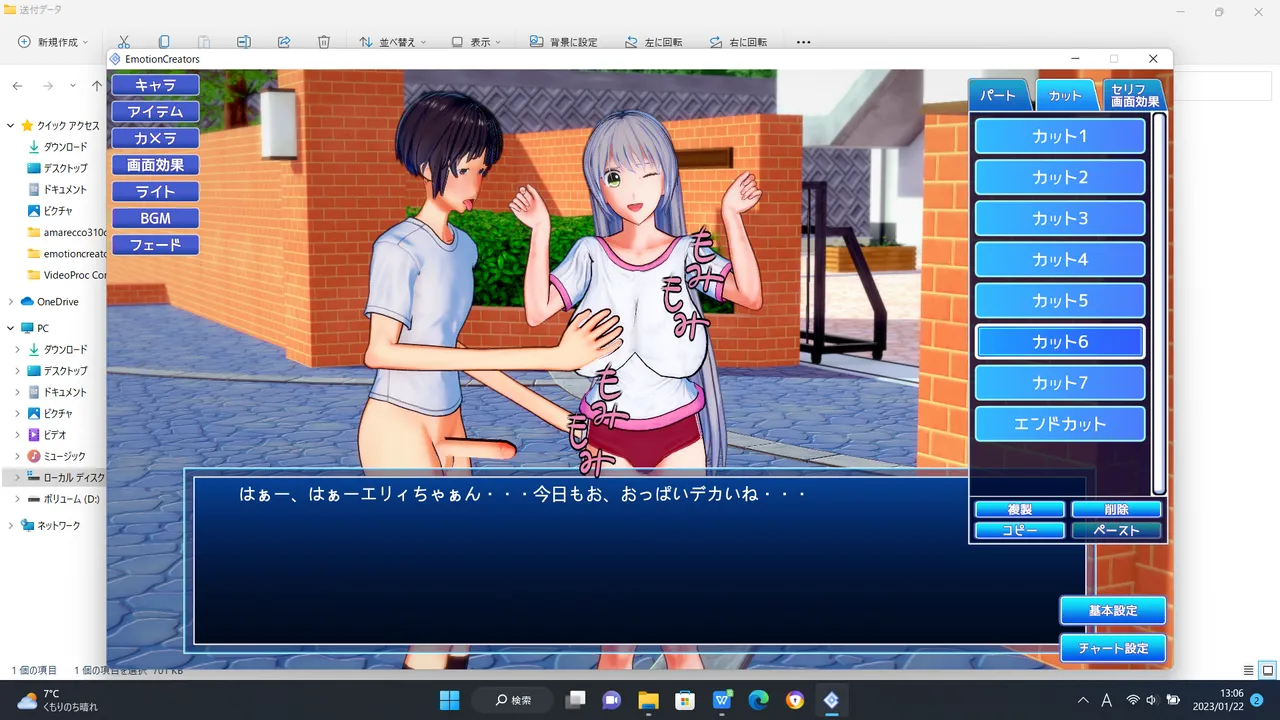Expand the ビデオ node under PC
The height and width of the screenshot is (720, 1280).
click(x=17, y=435)
